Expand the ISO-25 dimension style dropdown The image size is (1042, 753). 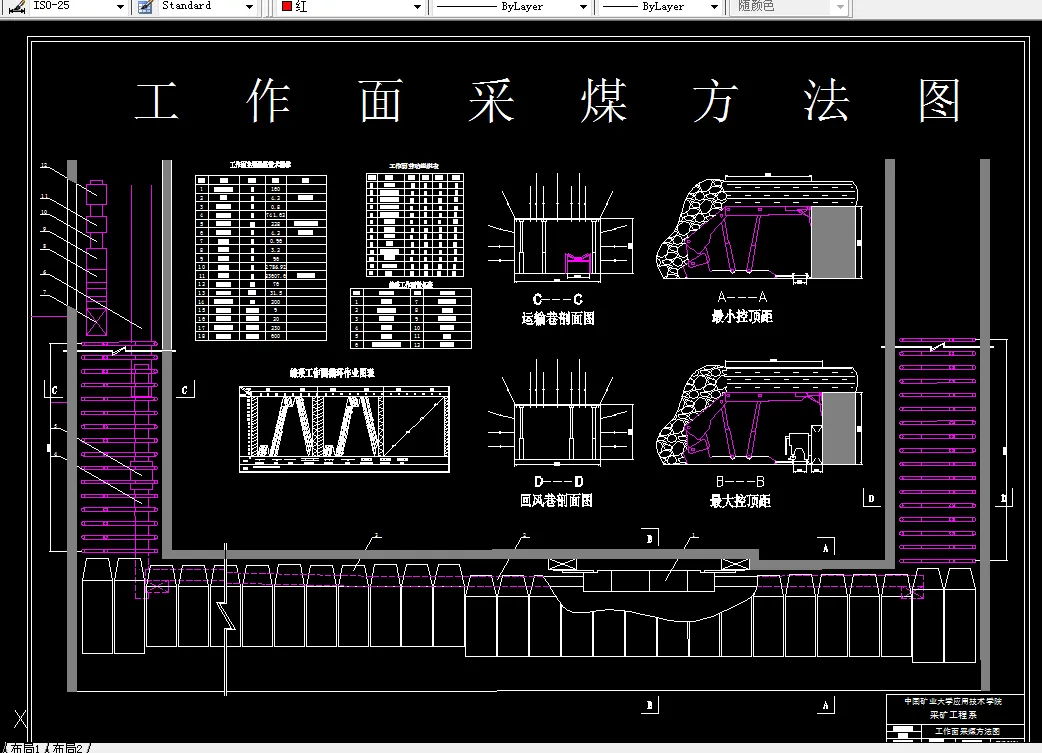tap(119, 7)
